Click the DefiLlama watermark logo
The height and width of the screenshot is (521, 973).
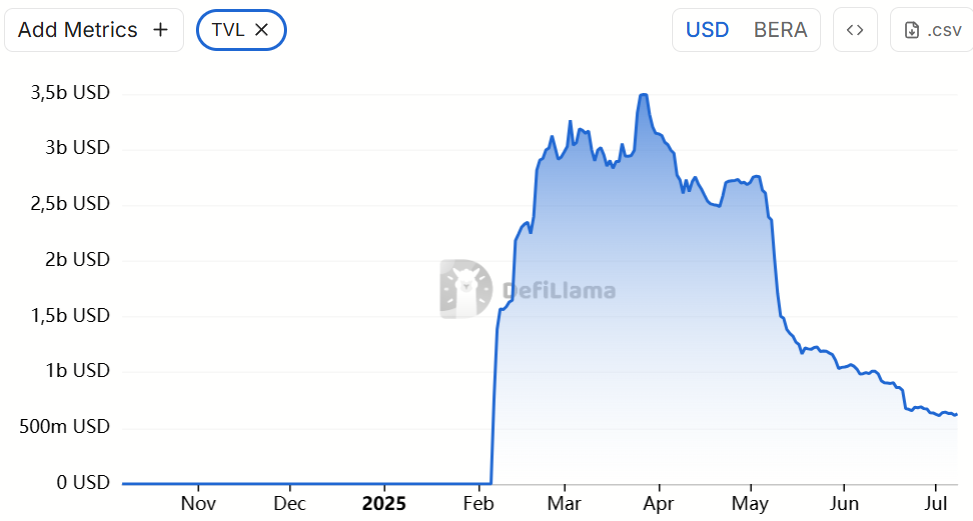pyautogui.click(x=466, y=290)
